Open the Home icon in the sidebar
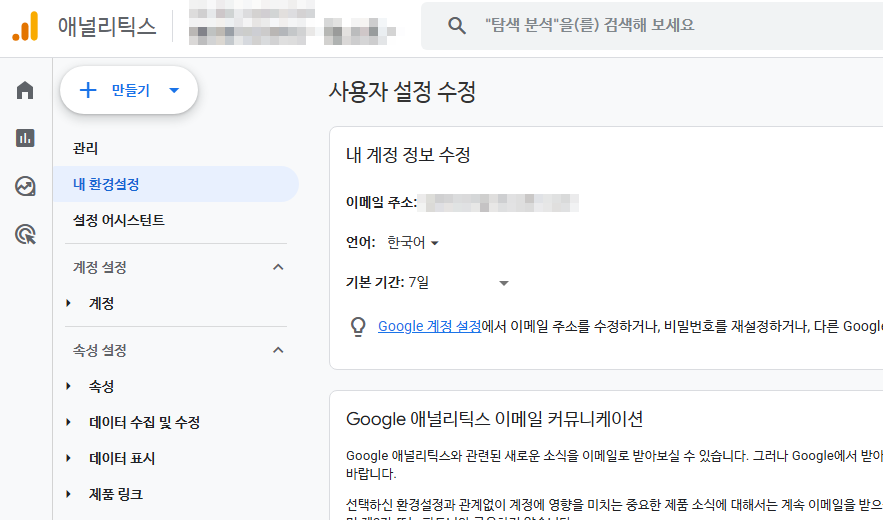 tap(25, 90)
